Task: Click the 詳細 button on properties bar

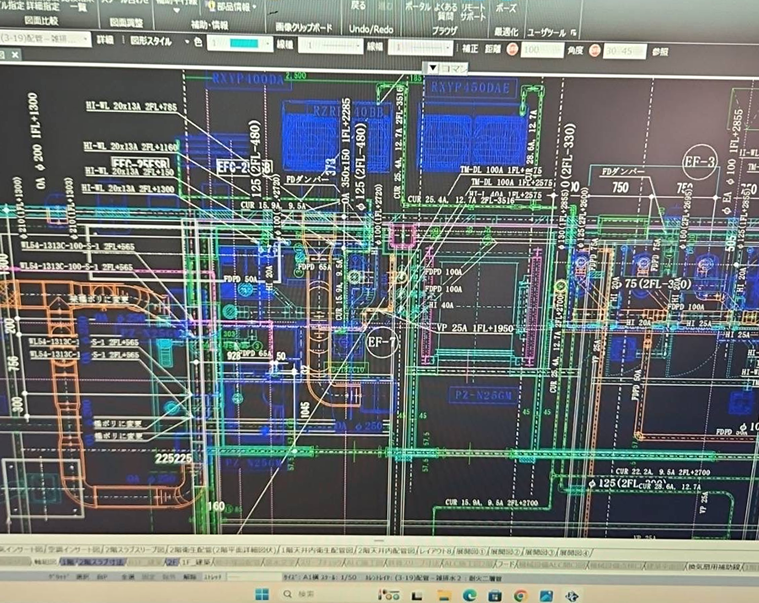Action: [104, 41]
